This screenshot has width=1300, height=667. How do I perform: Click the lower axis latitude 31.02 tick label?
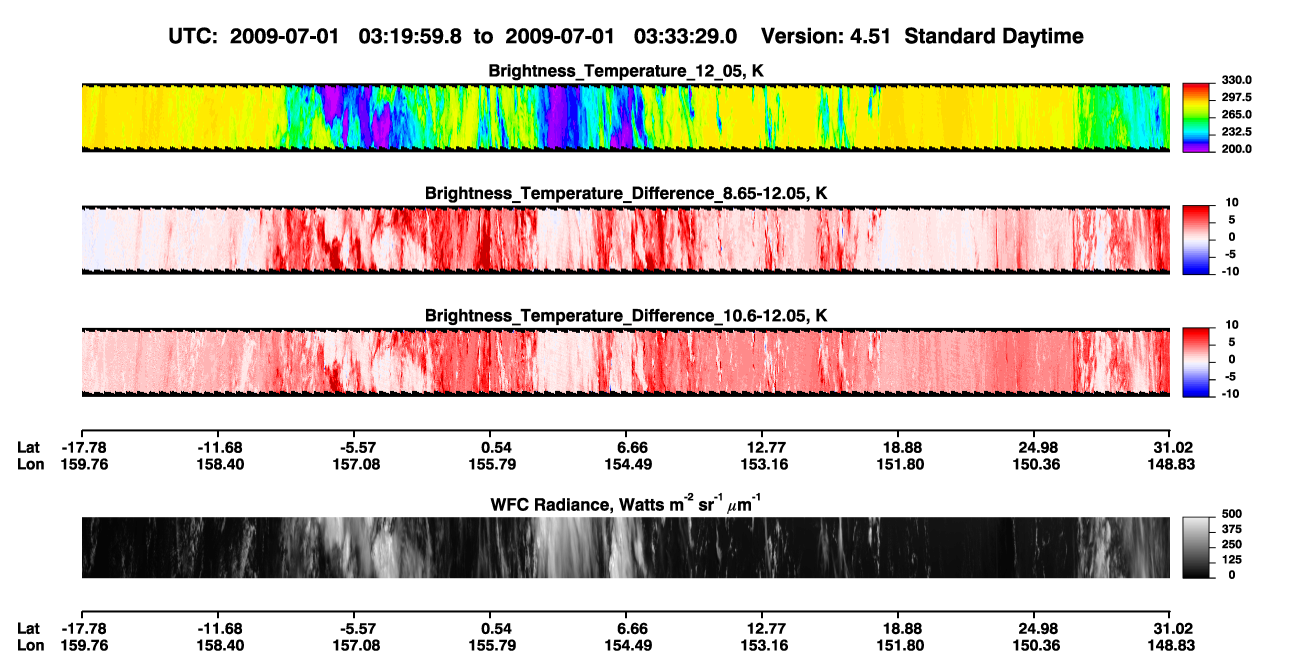click(1172, 628)
